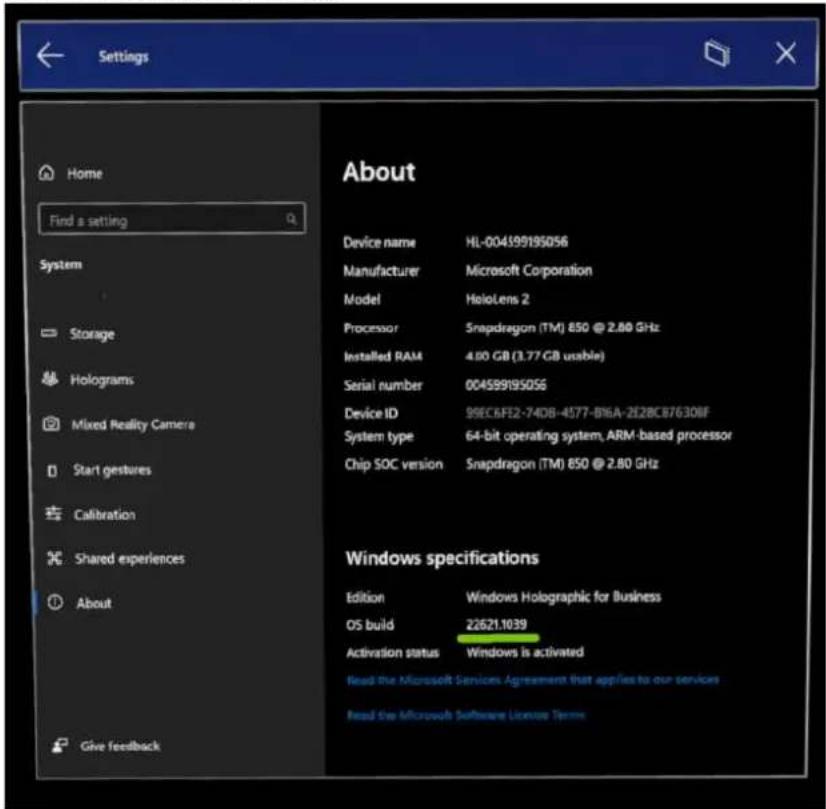Click the HoloLens 2 model value
This screenshot has height=809, width=826.
tap(497, 299)
